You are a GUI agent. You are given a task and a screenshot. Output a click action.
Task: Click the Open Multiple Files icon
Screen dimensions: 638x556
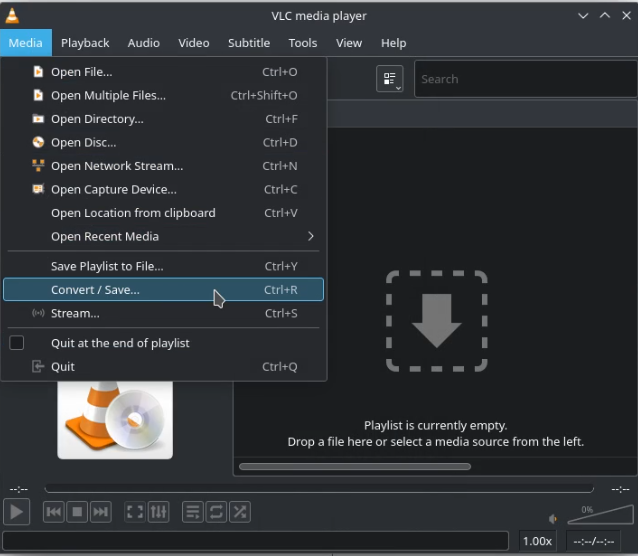pos(38,95)
